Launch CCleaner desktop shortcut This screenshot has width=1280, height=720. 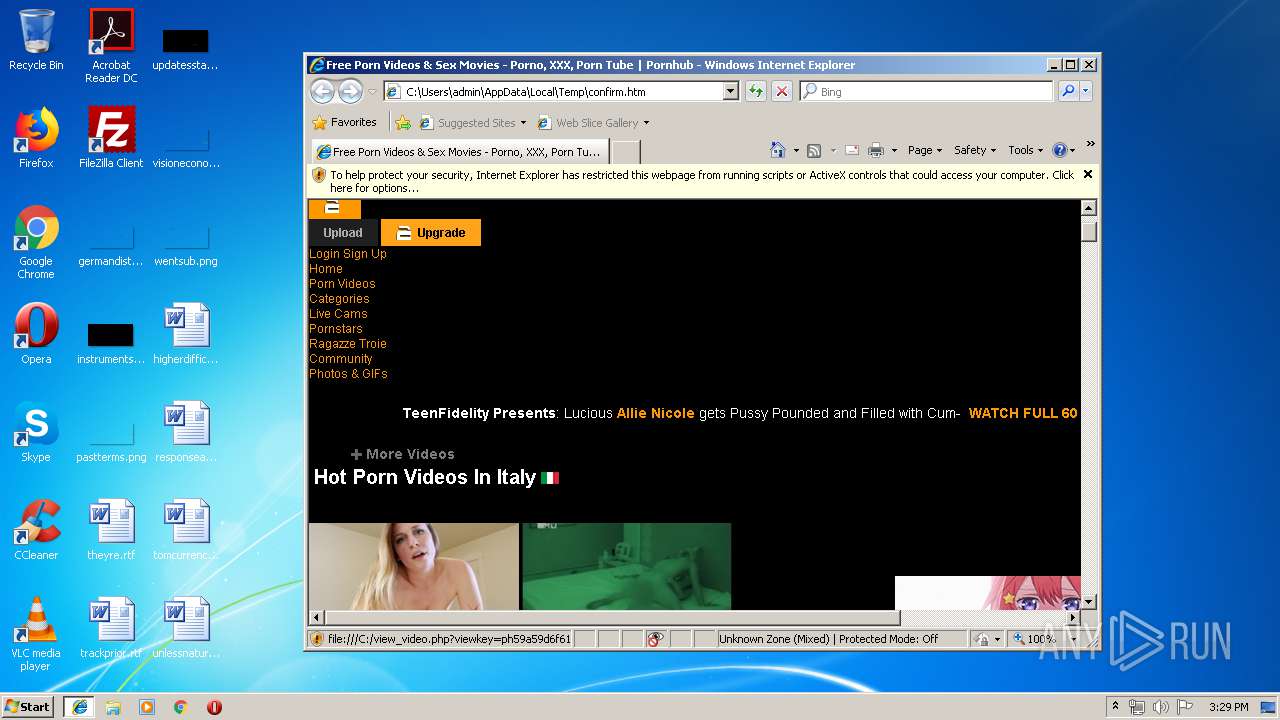click(36, 530)
